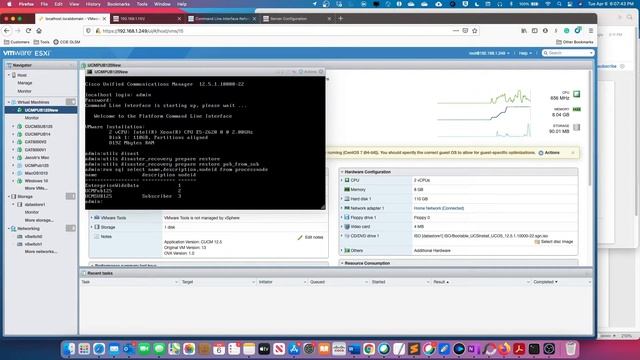
Task: Bookmark this page with the star
Action: pyautogui.click(x=474, y=31)
